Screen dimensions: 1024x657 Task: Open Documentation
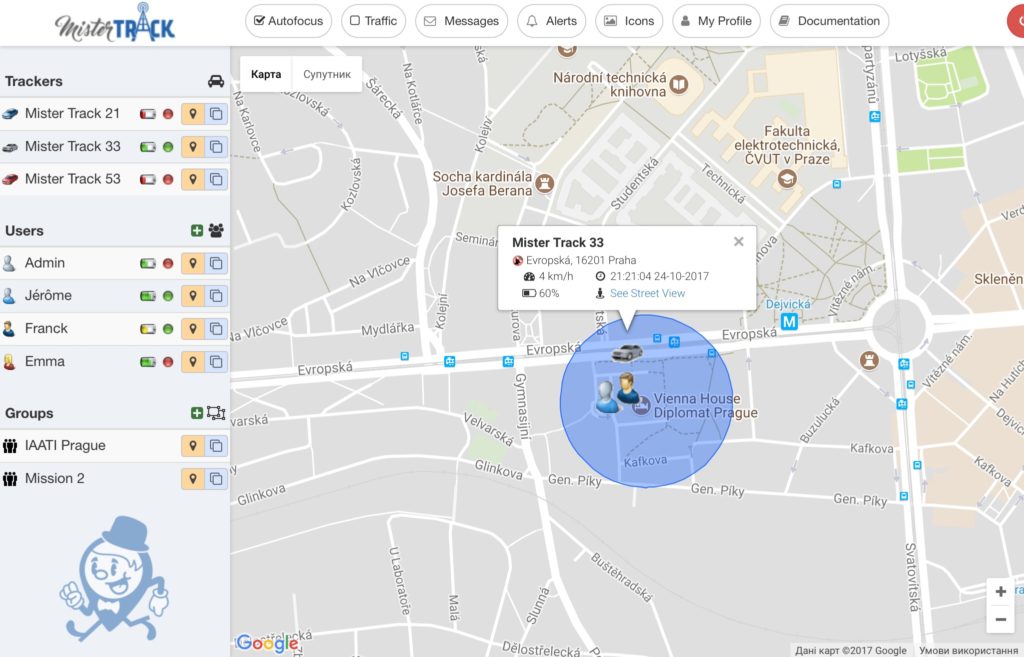point(829,21)
